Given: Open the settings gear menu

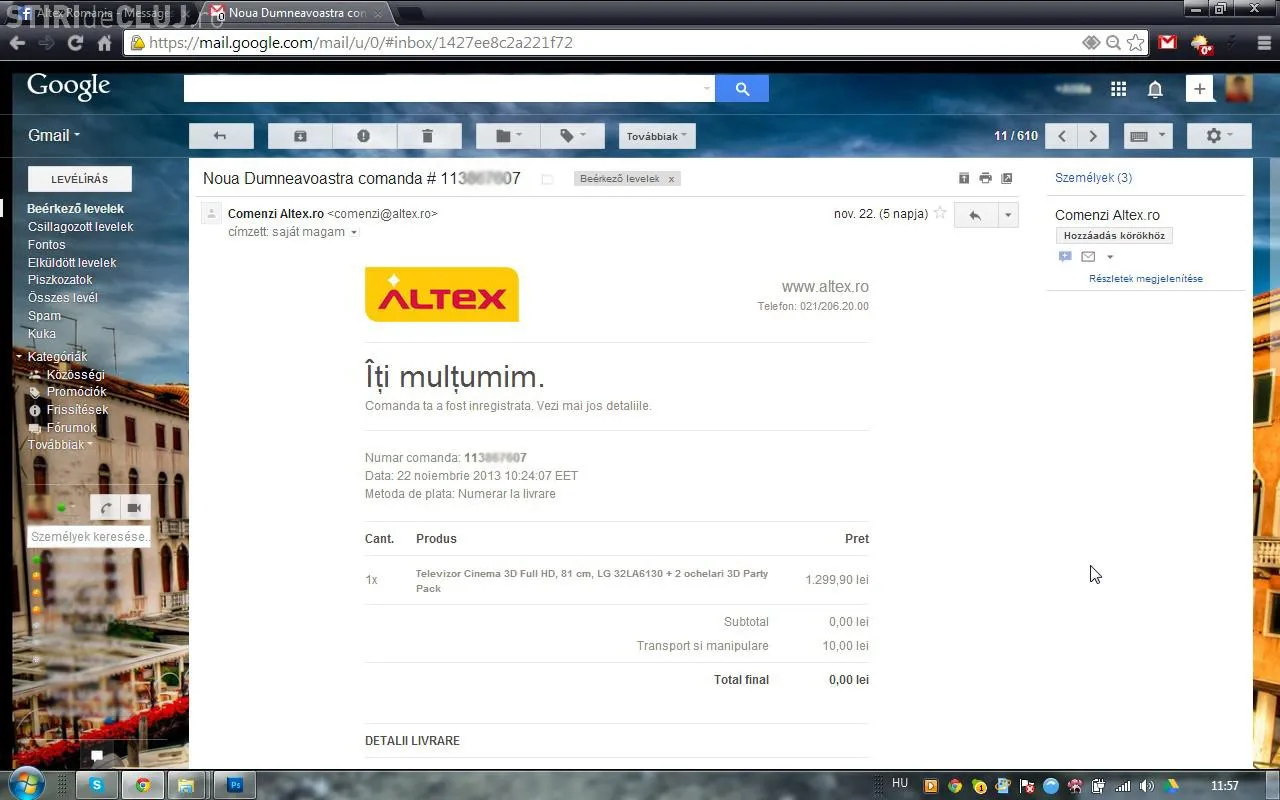Looking at the screenshot, I should tap(1219, 136).
